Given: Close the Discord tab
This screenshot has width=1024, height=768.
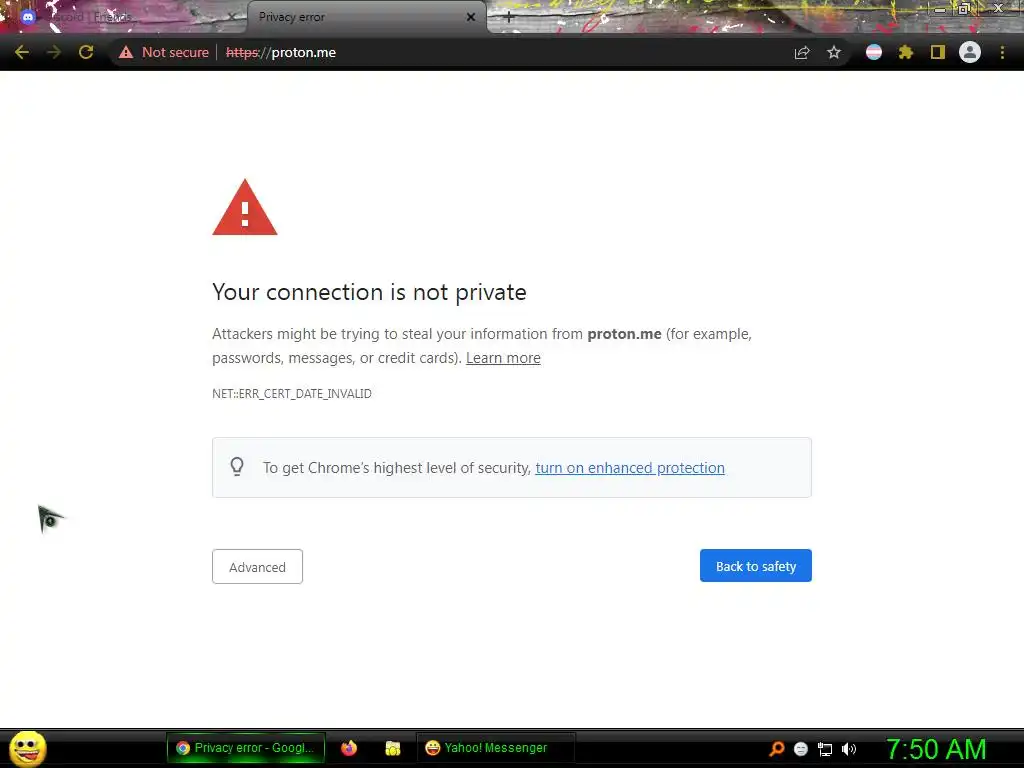Looking at the screenshot, I should click(231, 17).
